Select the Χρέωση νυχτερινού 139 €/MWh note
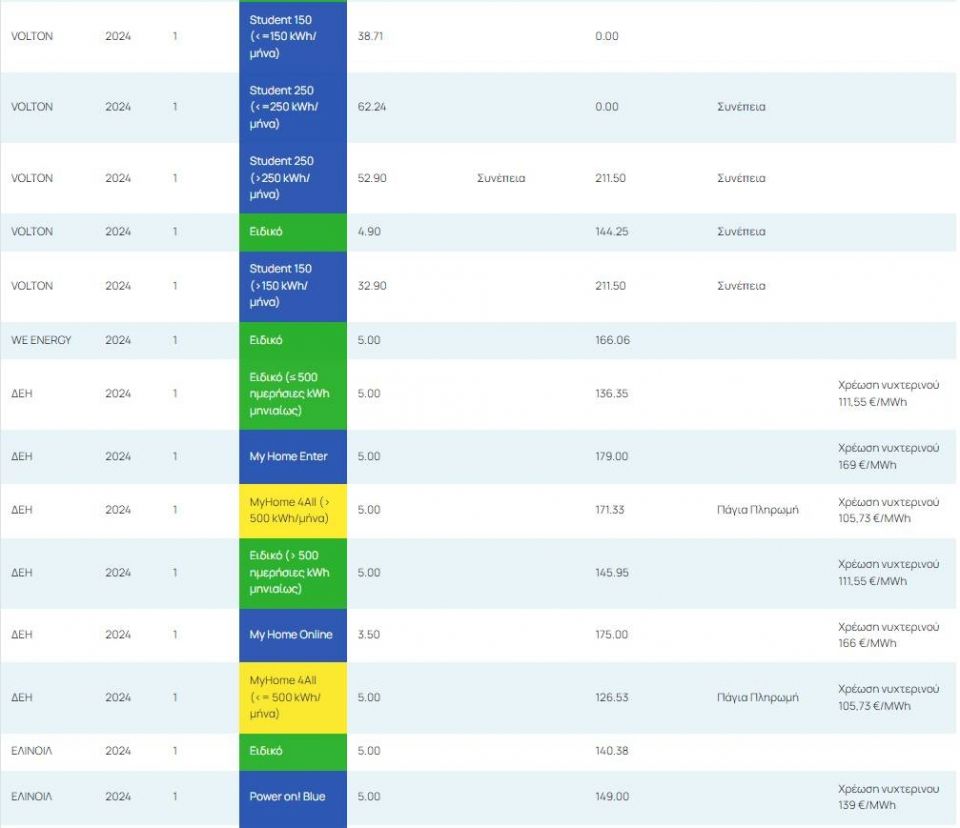Image resolution: width=960 pixels, height=828 pixels. click(x=888, y=797)
